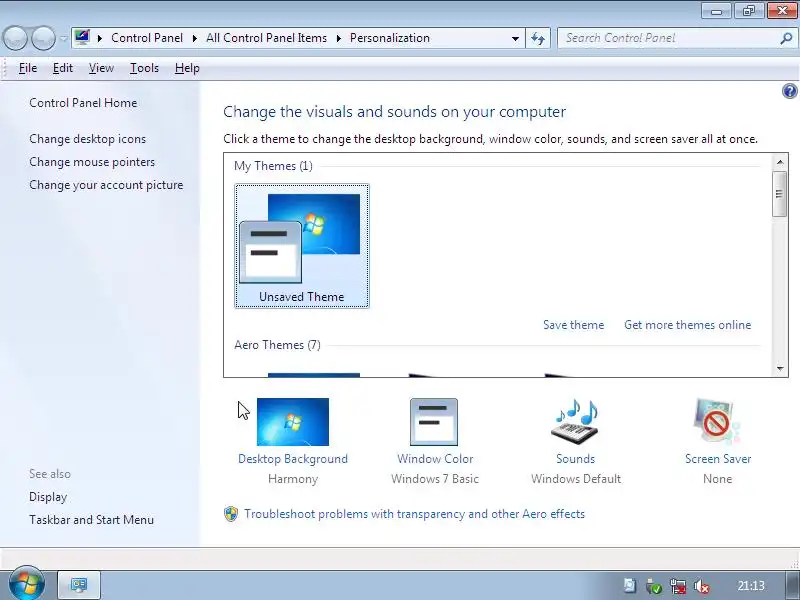Open the Windows Start orb

[27, 583]
